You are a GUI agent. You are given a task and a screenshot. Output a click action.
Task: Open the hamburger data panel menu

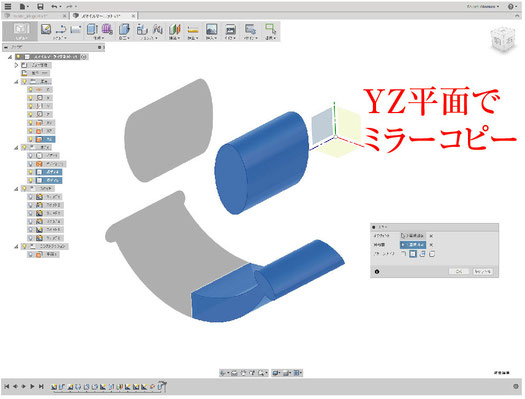(8, 6)
